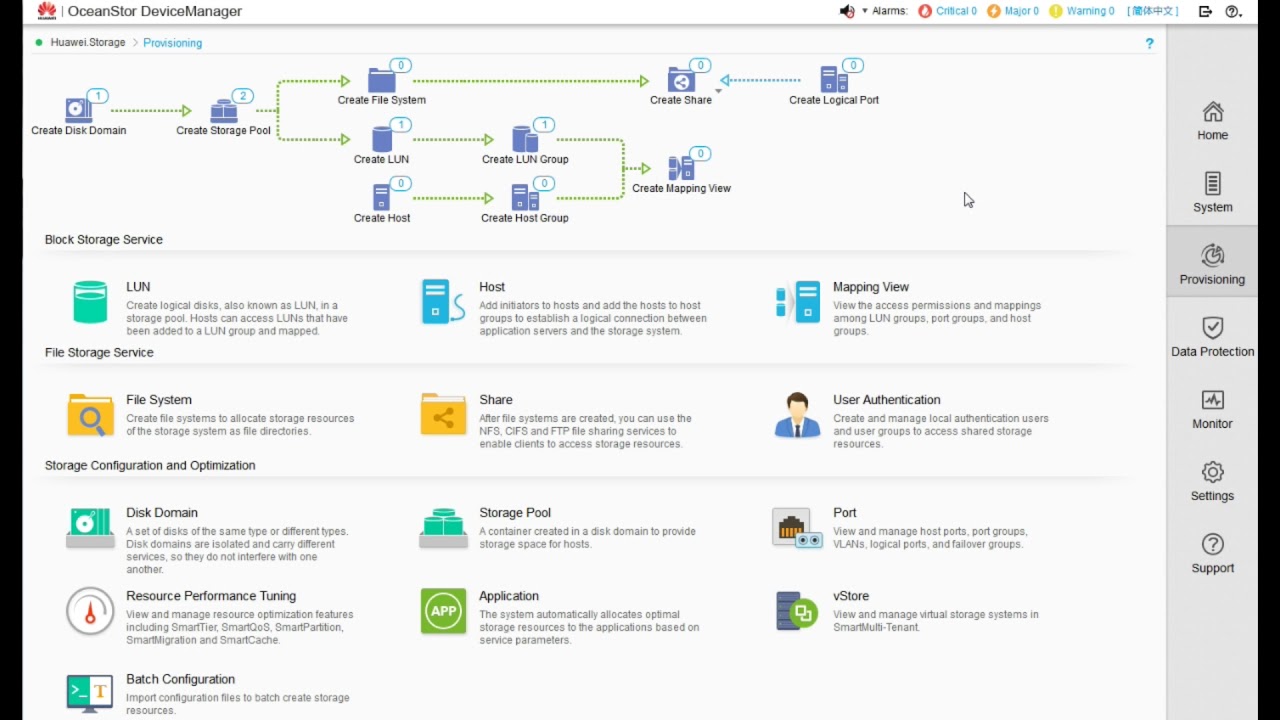Click the LUN title text
1280x720 pixels.
click(x=138, y=287)
